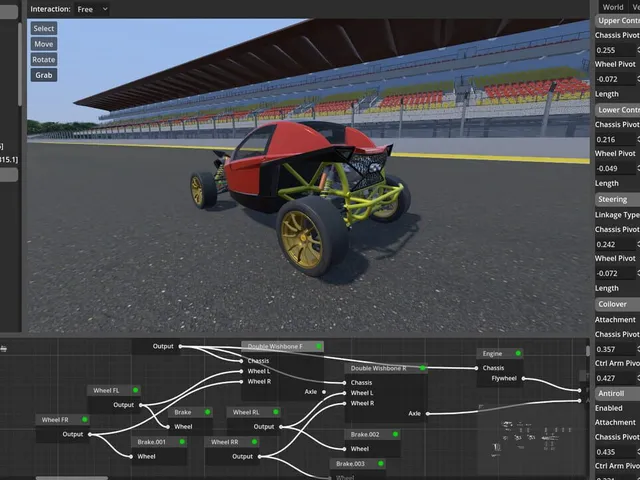The height and width of the screenshot is (480, 640).
Task: Click the Steering Chassis Pivot field 0.242
Action: point(616,244)
